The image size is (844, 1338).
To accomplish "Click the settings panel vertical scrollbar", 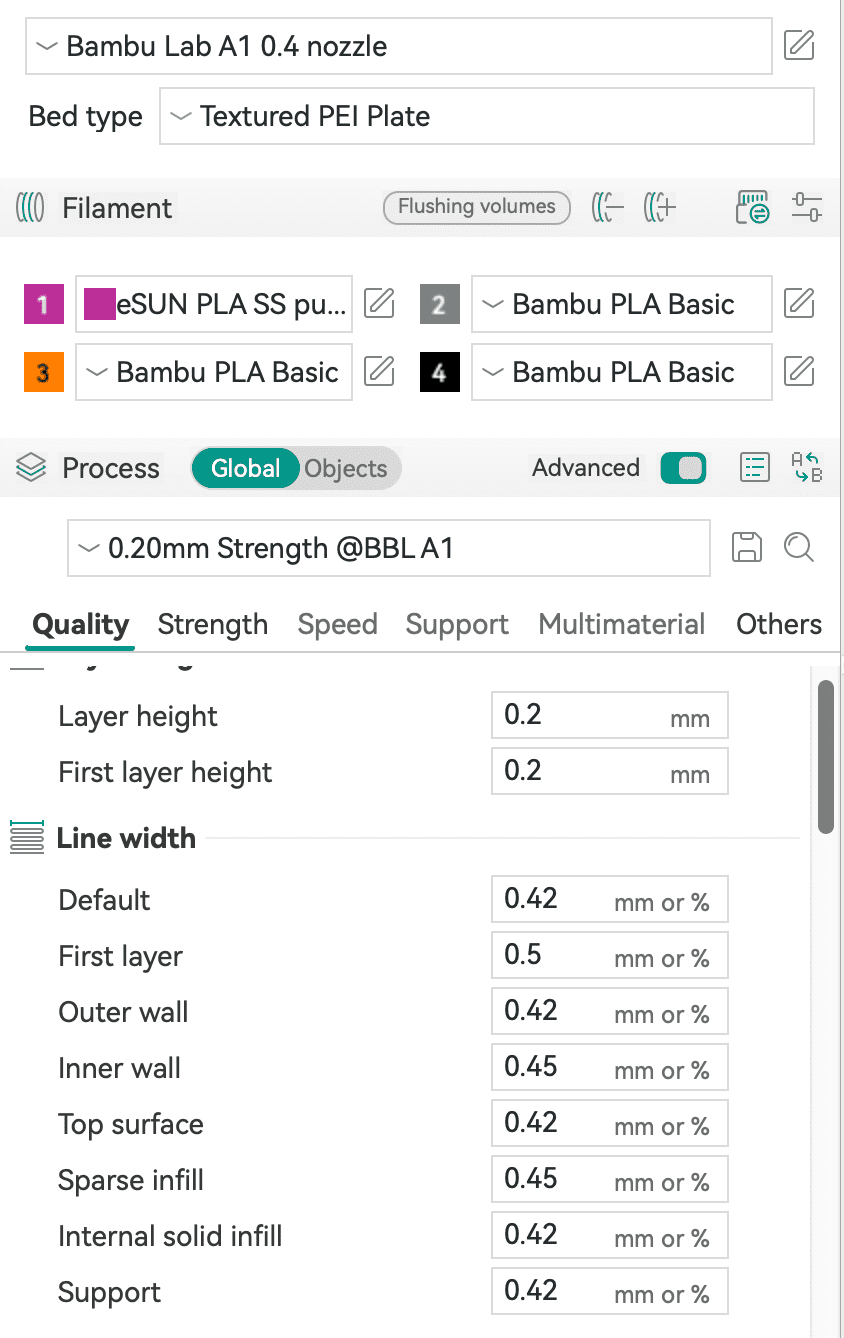I will 825,757.
